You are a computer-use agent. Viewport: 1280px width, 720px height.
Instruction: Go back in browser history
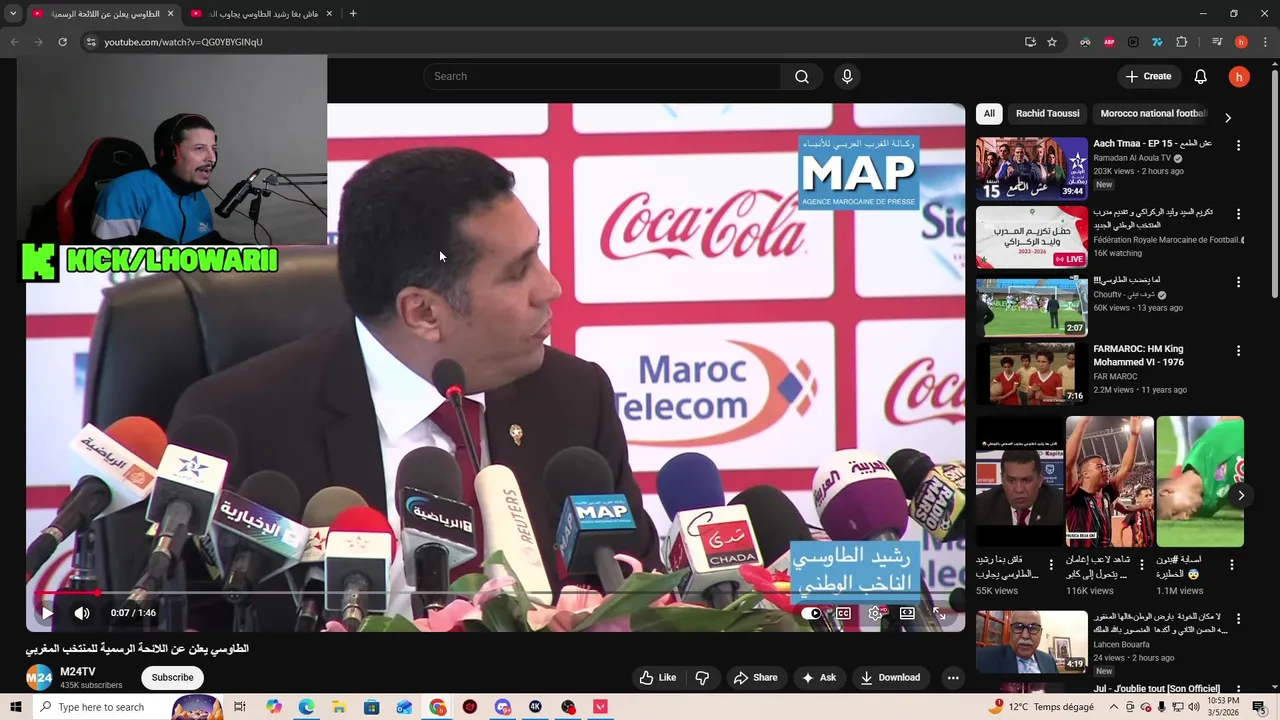(14, 42)
